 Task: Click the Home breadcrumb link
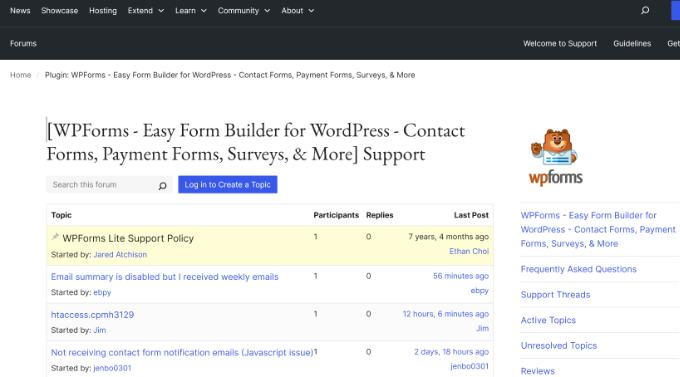20,75
